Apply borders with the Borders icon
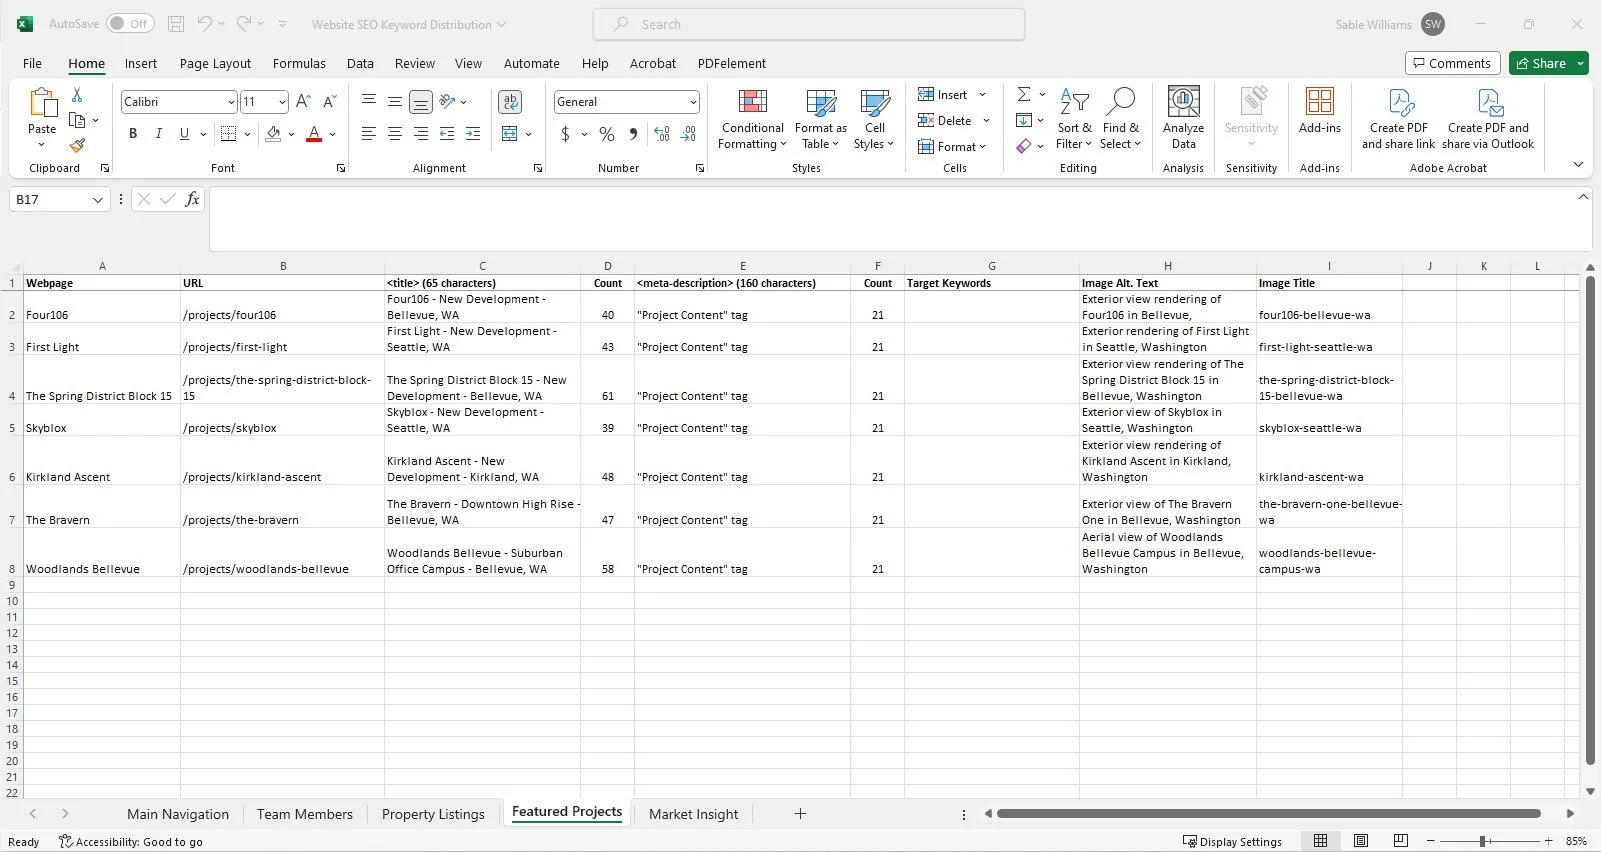 pos(229,134)
